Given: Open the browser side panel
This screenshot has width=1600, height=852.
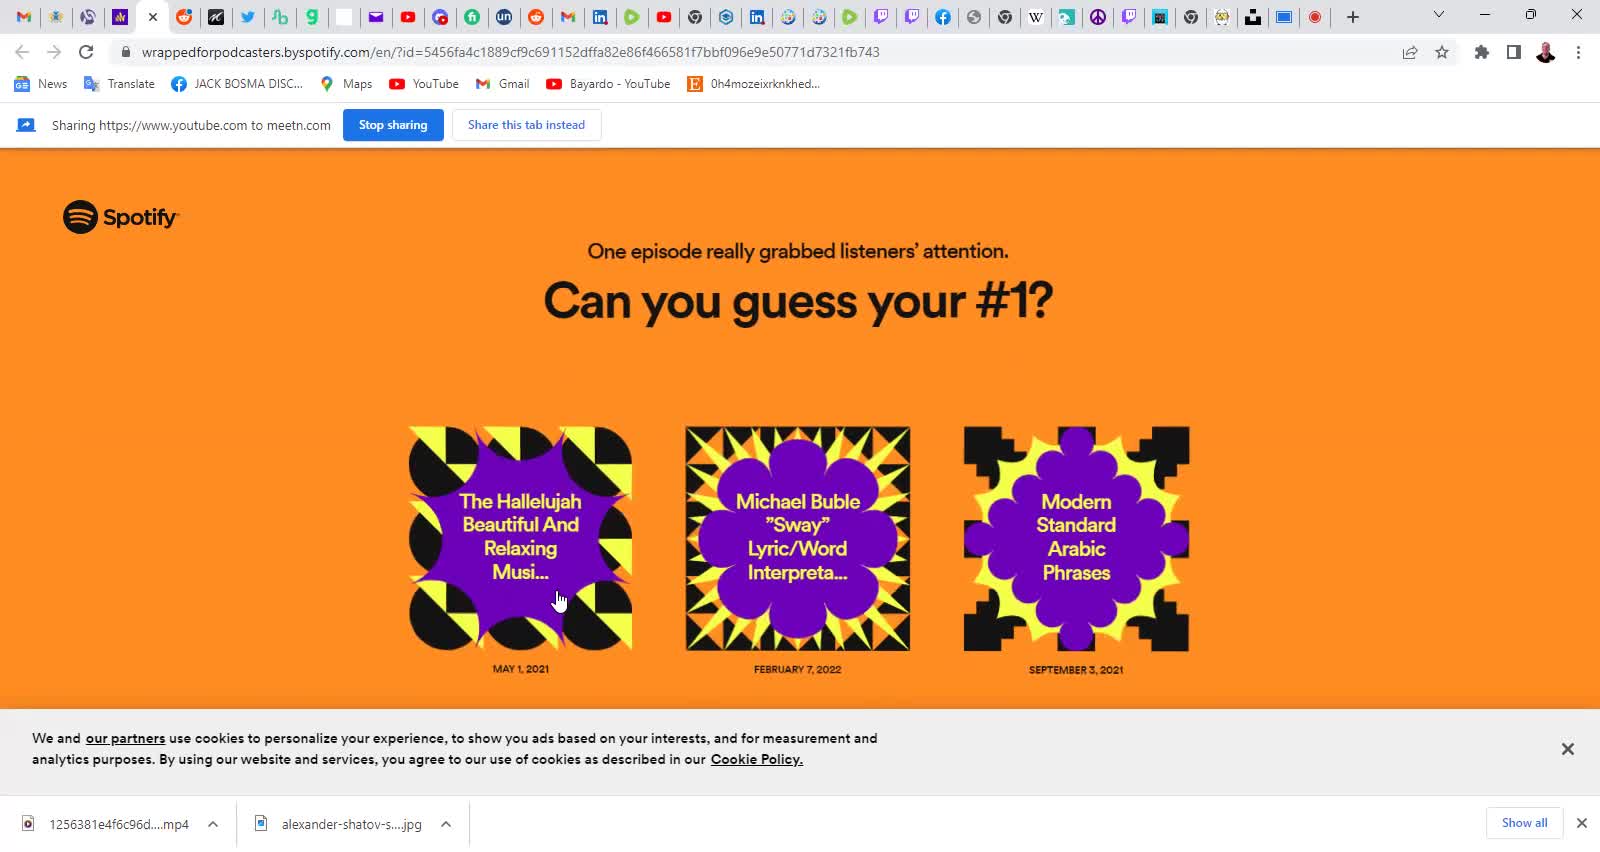Looking at the screenshot, I should click(1514, 52).
